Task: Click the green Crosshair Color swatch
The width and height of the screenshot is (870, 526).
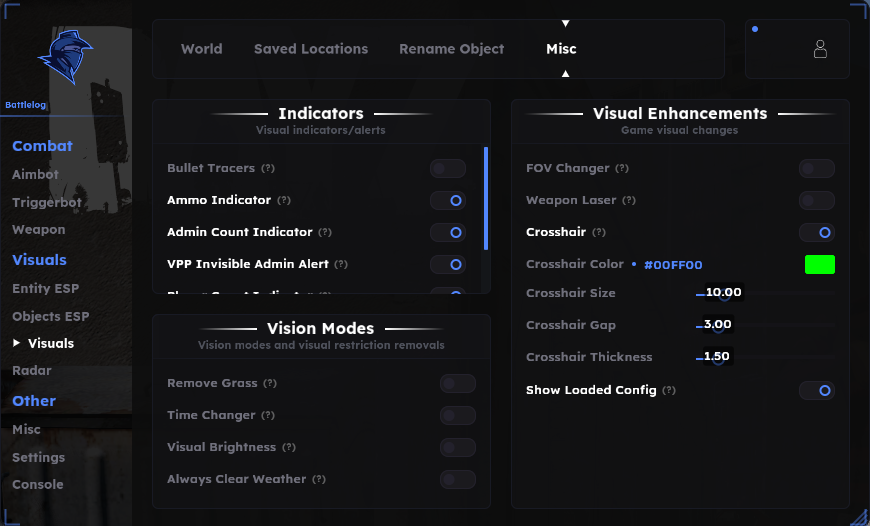Action: (820, 265)
